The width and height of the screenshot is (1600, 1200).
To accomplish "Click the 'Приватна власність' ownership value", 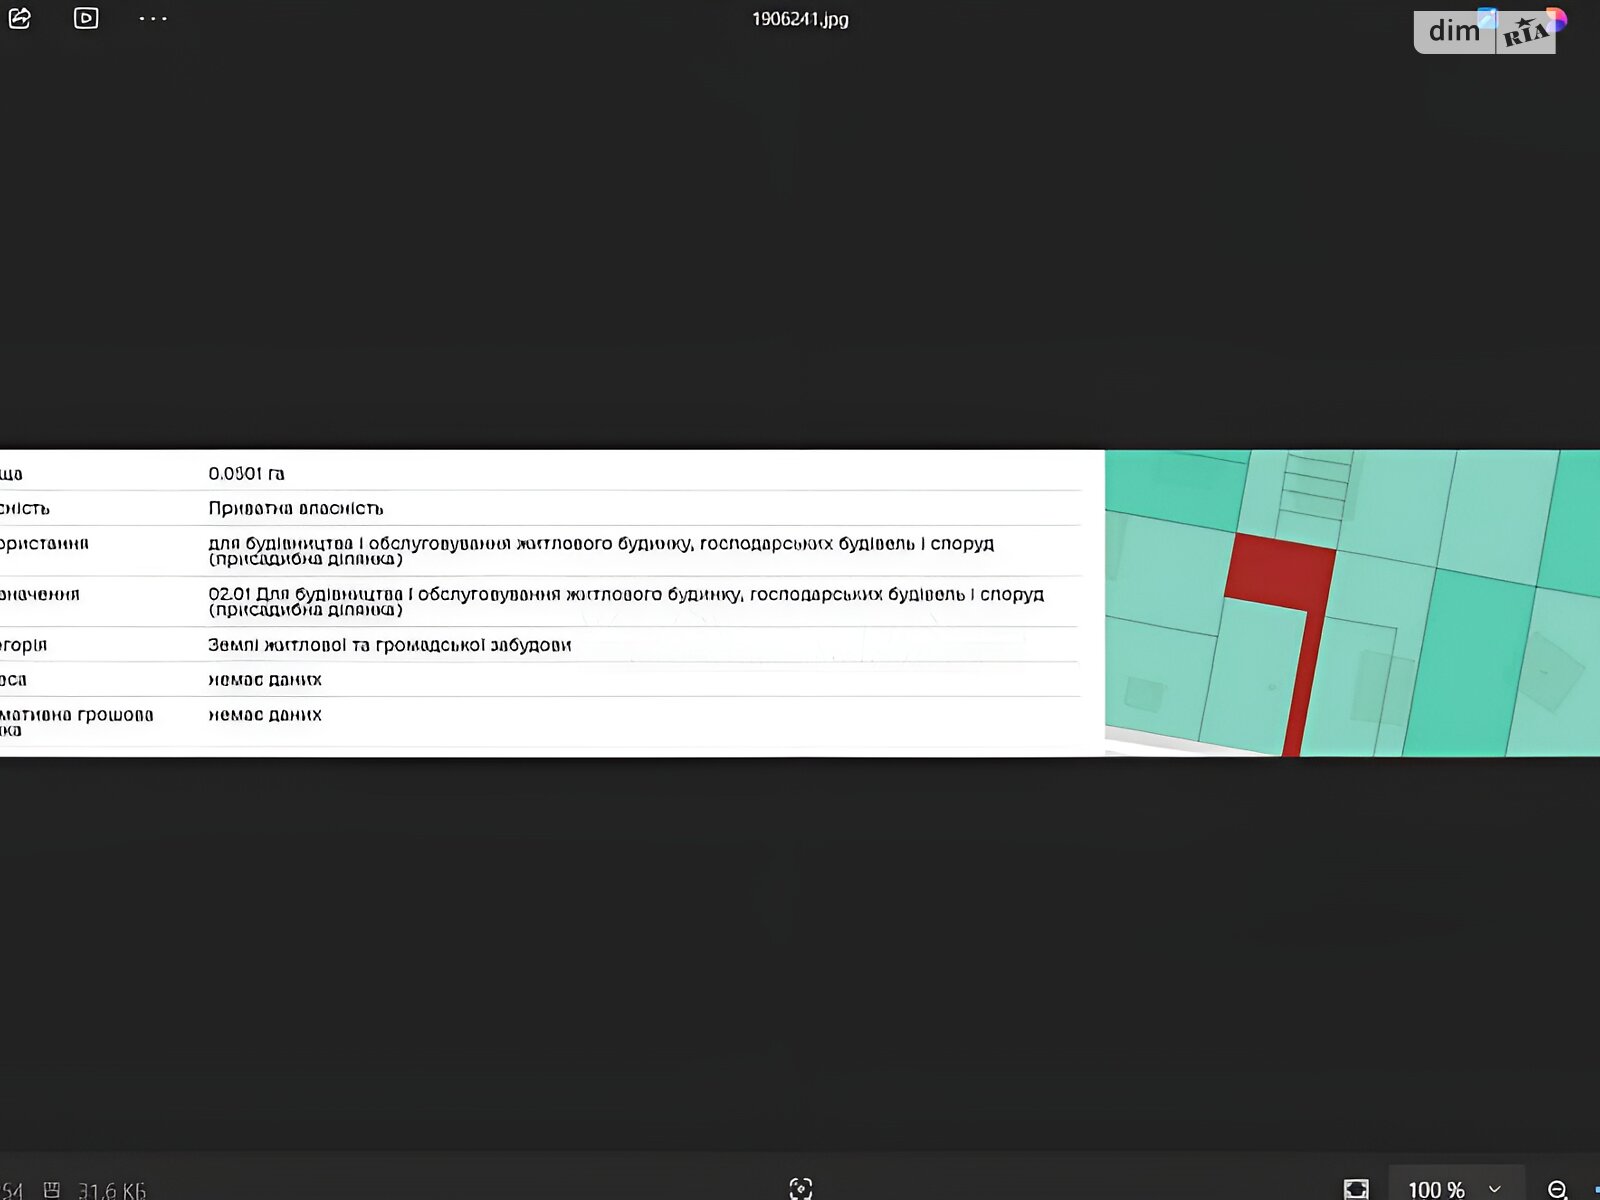I will point(296,508).
